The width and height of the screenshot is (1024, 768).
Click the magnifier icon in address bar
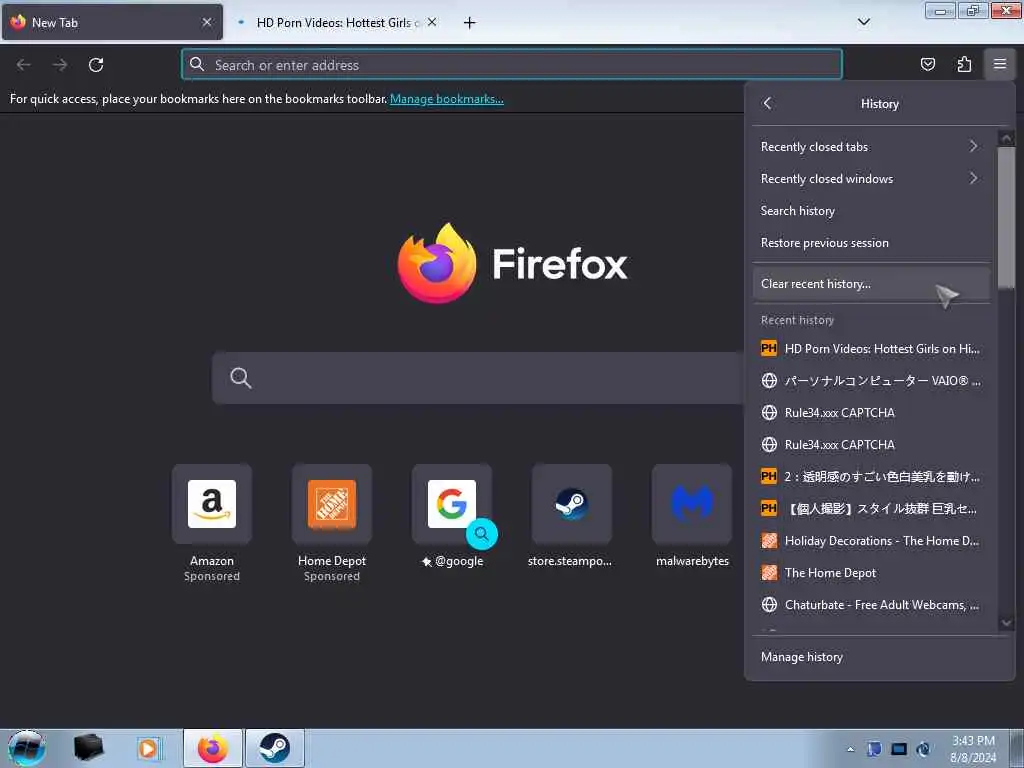click(197, 64)
